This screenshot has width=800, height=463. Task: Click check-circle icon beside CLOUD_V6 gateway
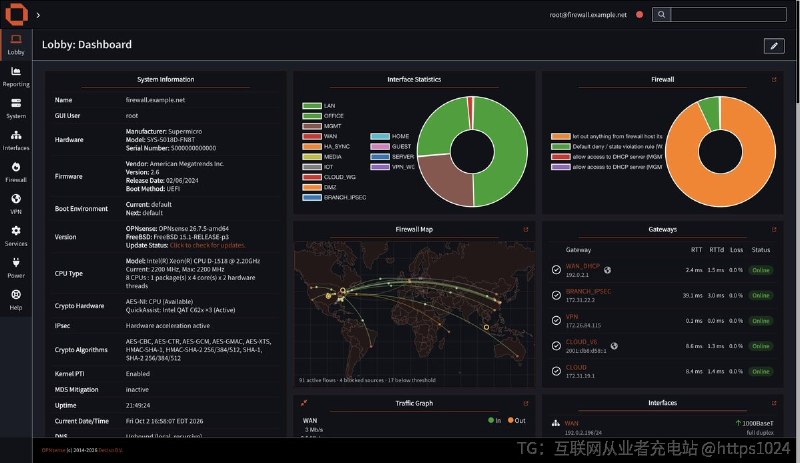coord(556,346)
